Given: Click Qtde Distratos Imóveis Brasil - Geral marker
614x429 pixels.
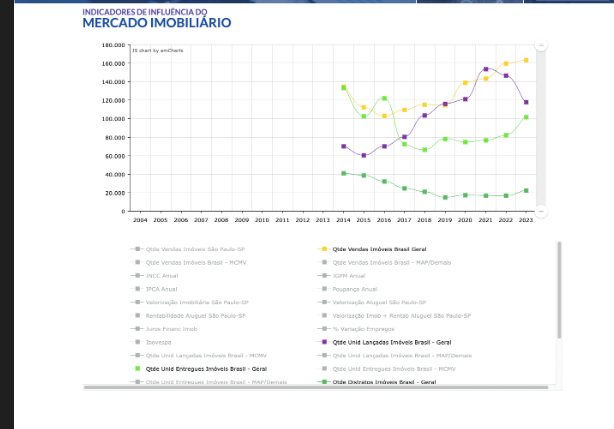Looking at the screenshot, I should [x=324, y=382].
